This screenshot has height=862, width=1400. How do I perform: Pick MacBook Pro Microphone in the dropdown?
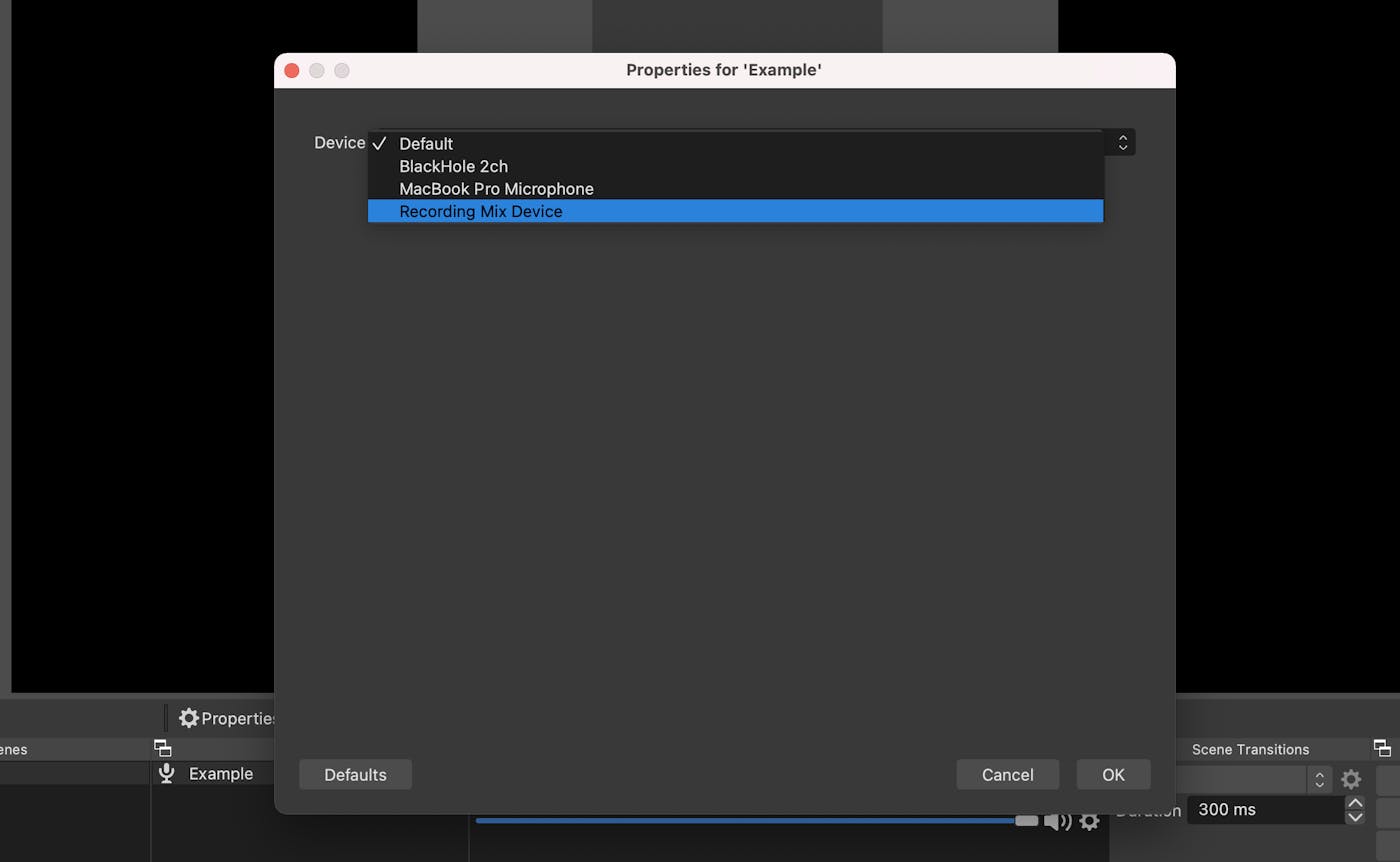pos(735,189)
